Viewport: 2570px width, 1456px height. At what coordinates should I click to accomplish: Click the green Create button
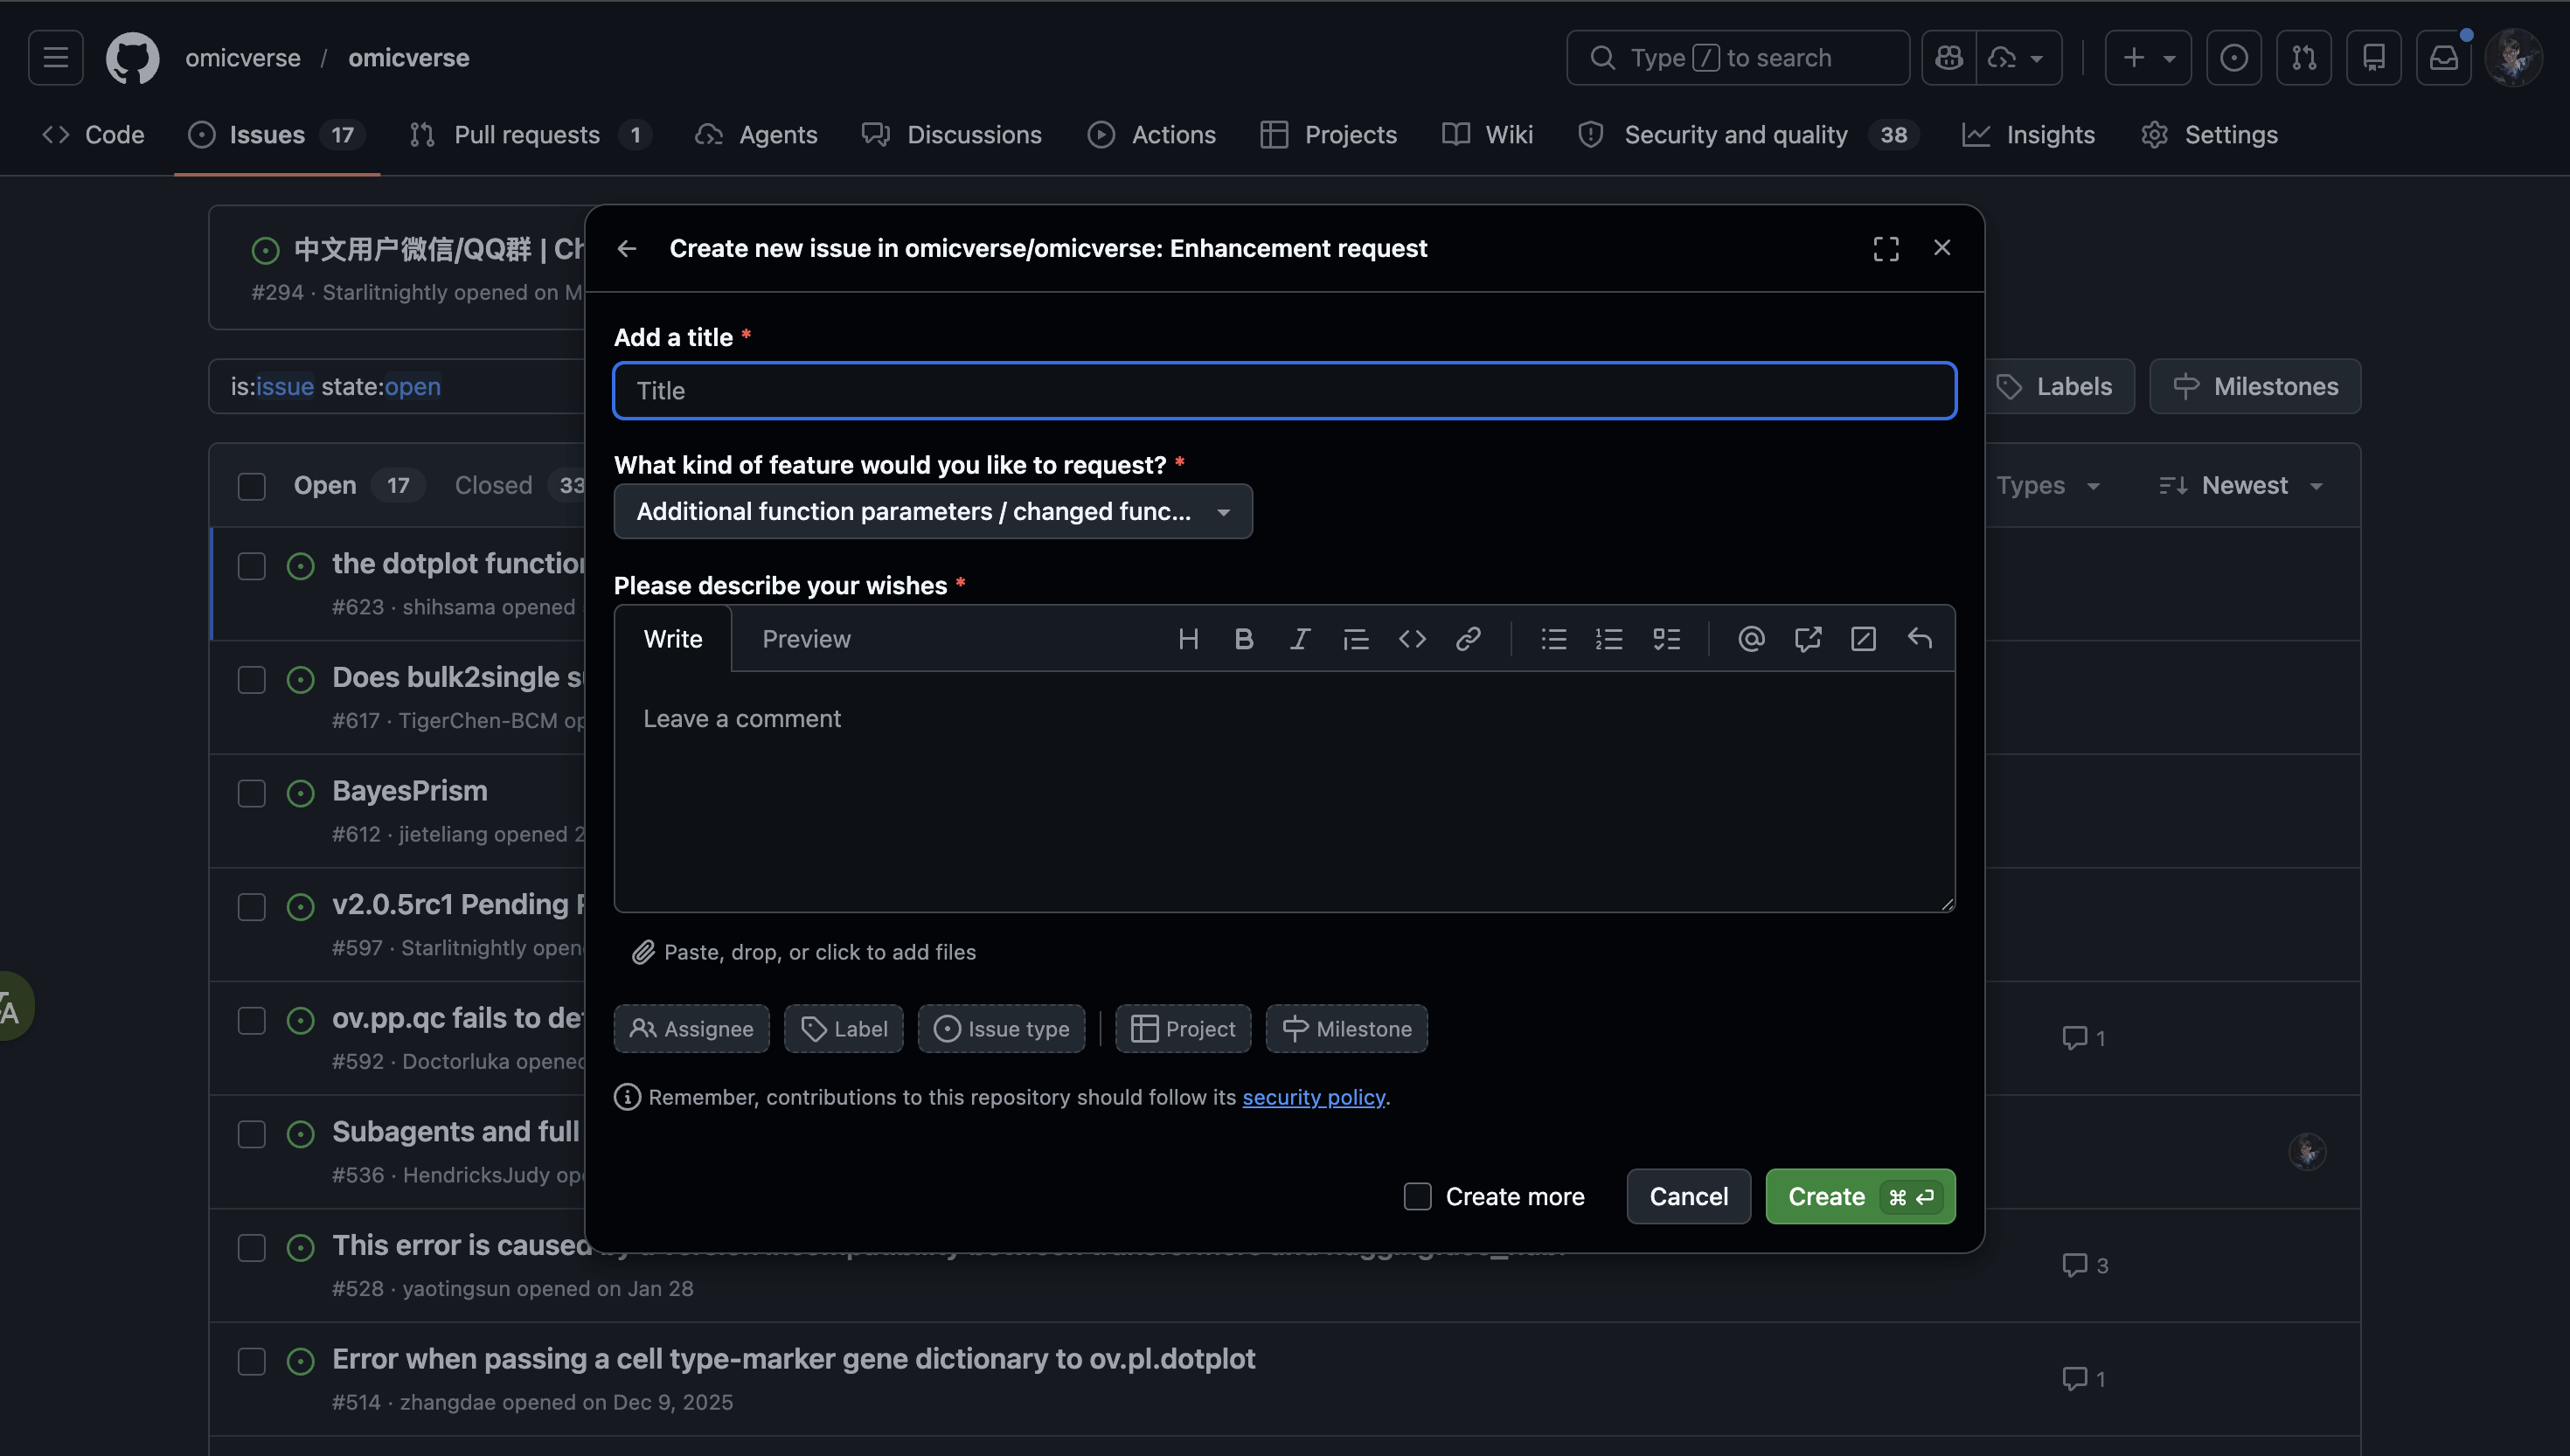point(1860,1196)
